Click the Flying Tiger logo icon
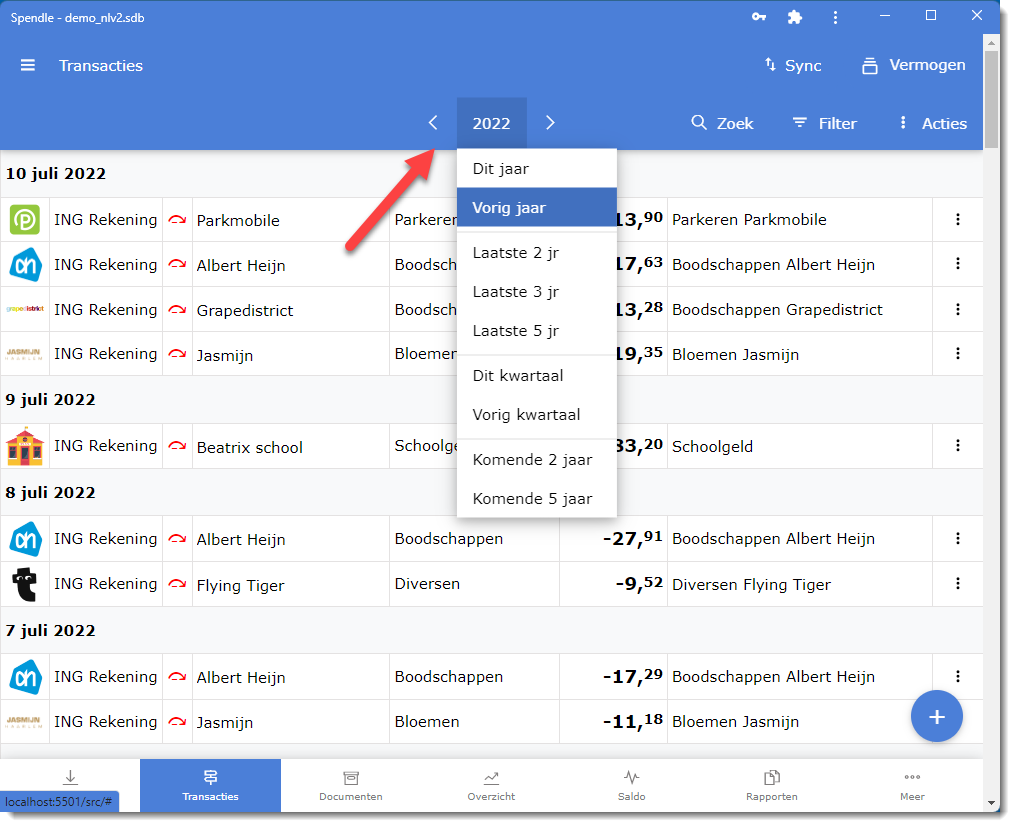The height and width of the screenshot is (827, 1015). (25, 584)
